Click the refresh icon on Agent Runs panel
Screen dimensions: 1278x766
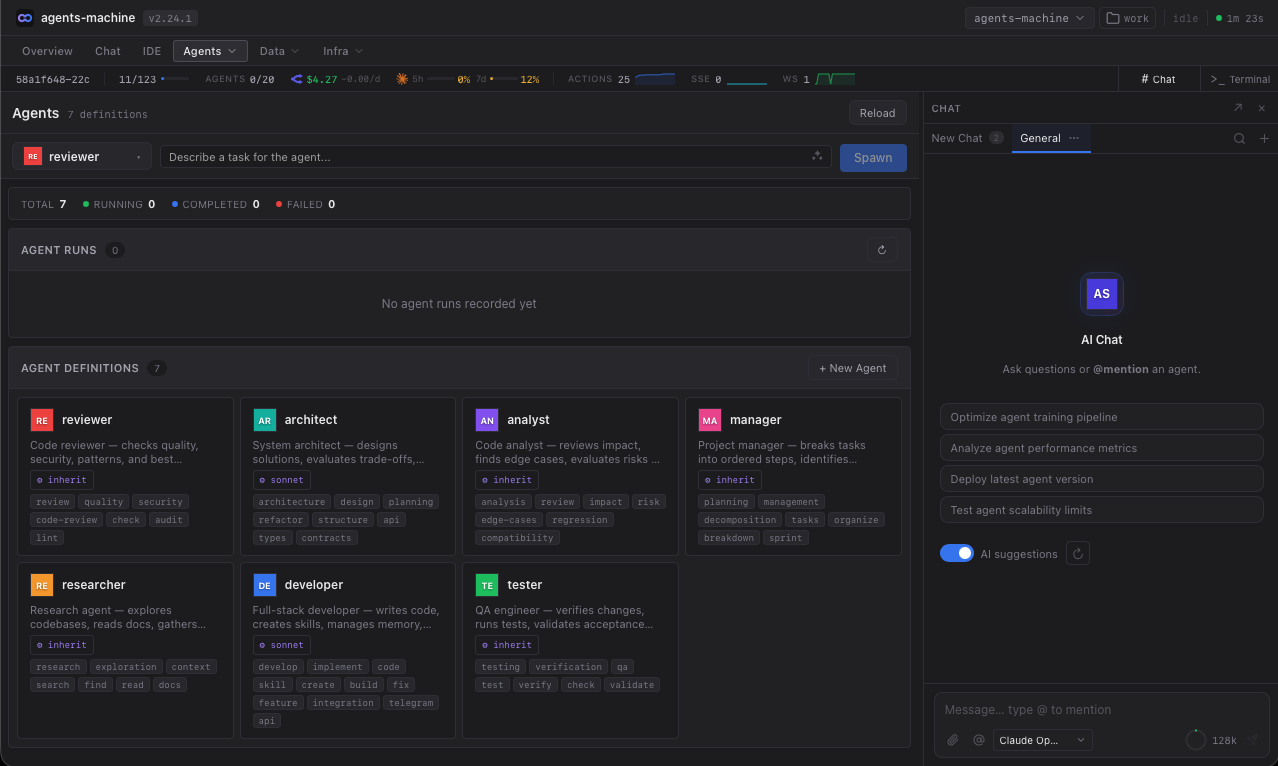tap(882, 249)
